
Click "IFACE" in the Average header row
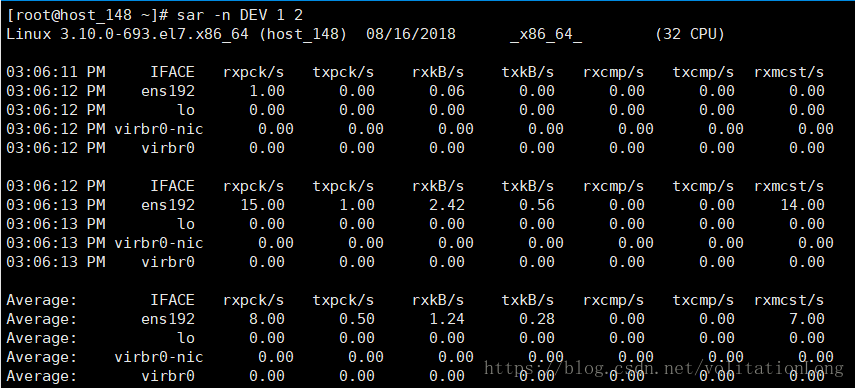point(172,300)
